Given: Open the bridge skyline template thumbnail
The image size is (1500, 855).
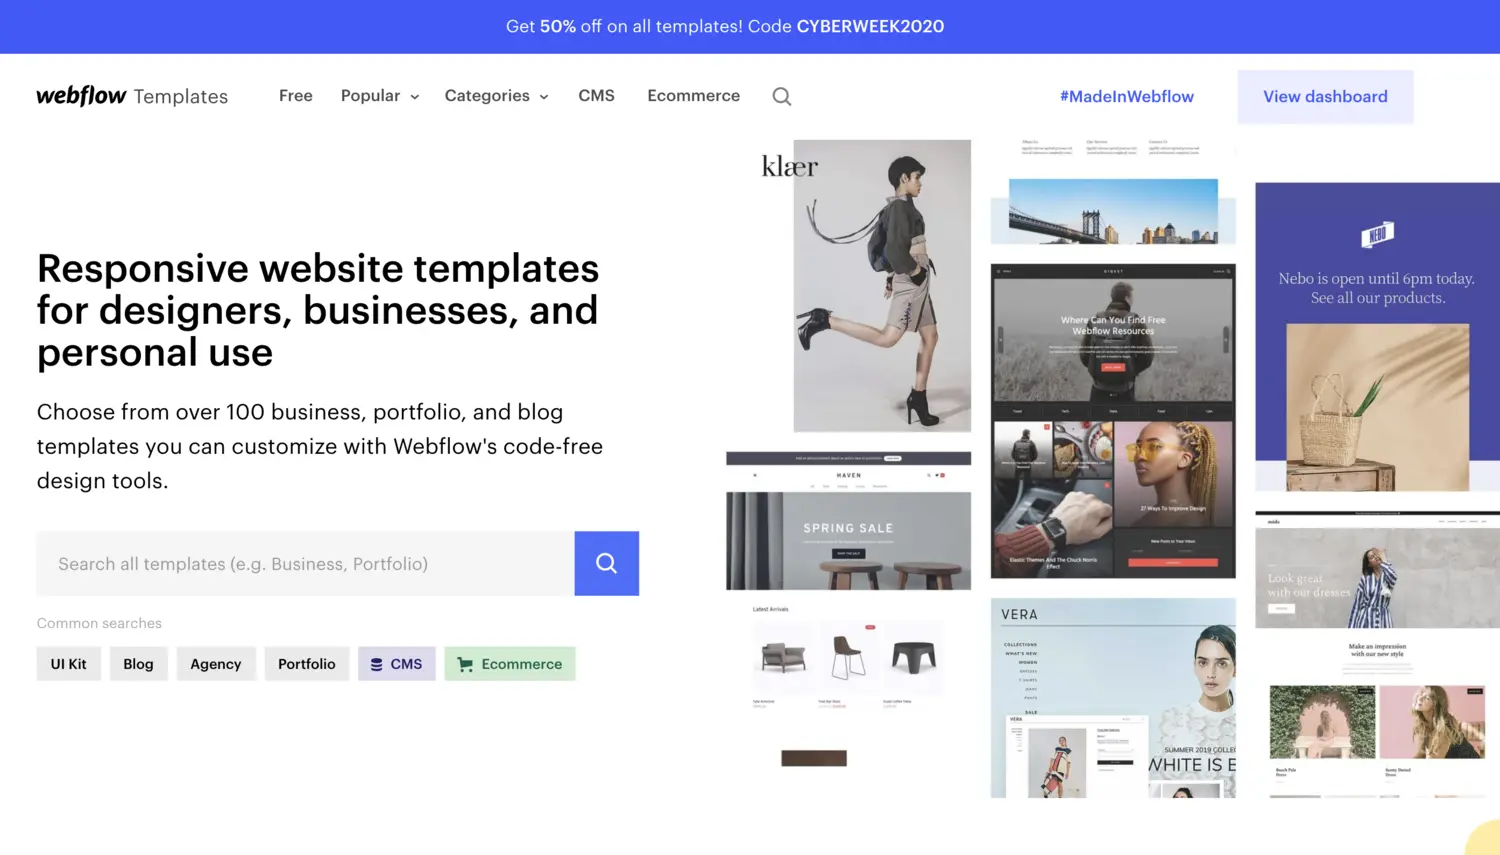Looking at the screenshot, I should [x=1113, y=192].
